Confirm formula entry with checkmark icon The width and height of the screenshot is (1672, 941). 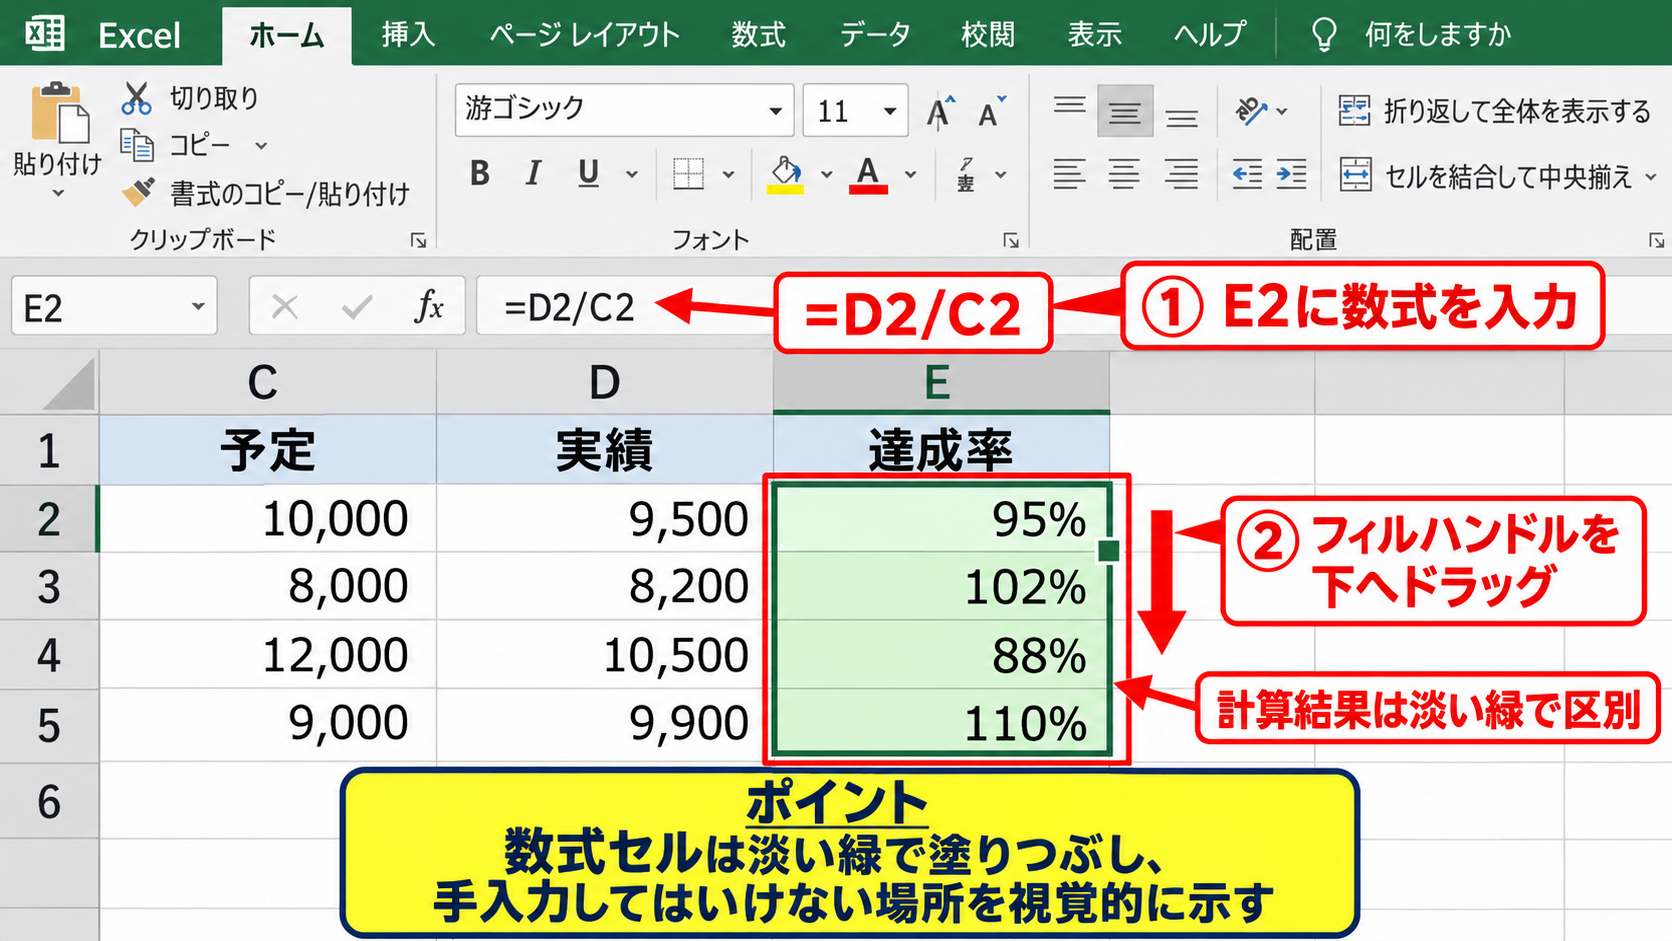pyautogui.click(x=356, y=307)
